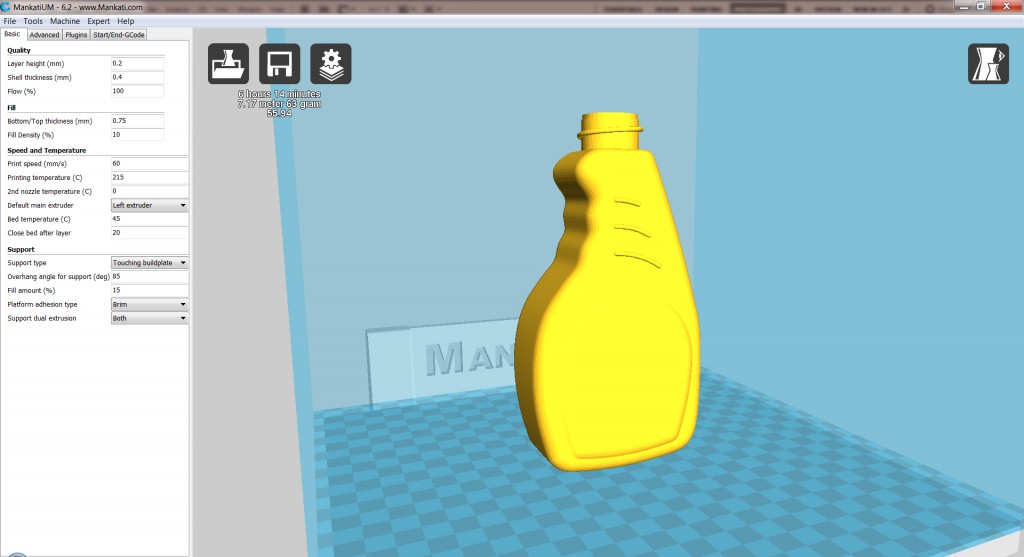Expand the Default main extruder dropdown

(x=149, y=205)
